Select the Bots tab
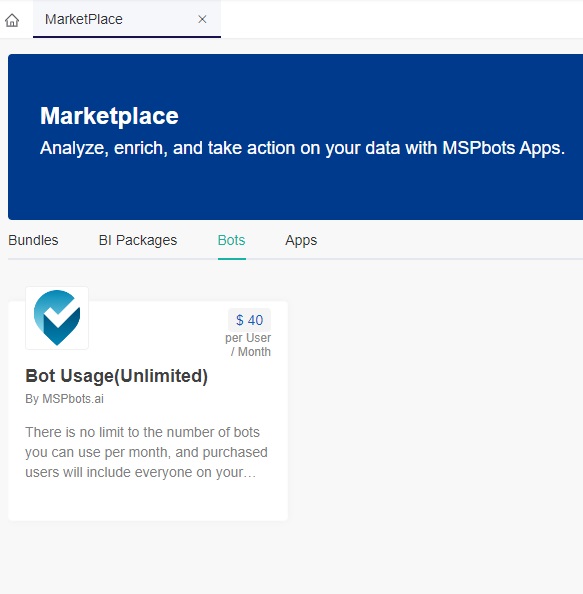 click(x=231, y=240)
